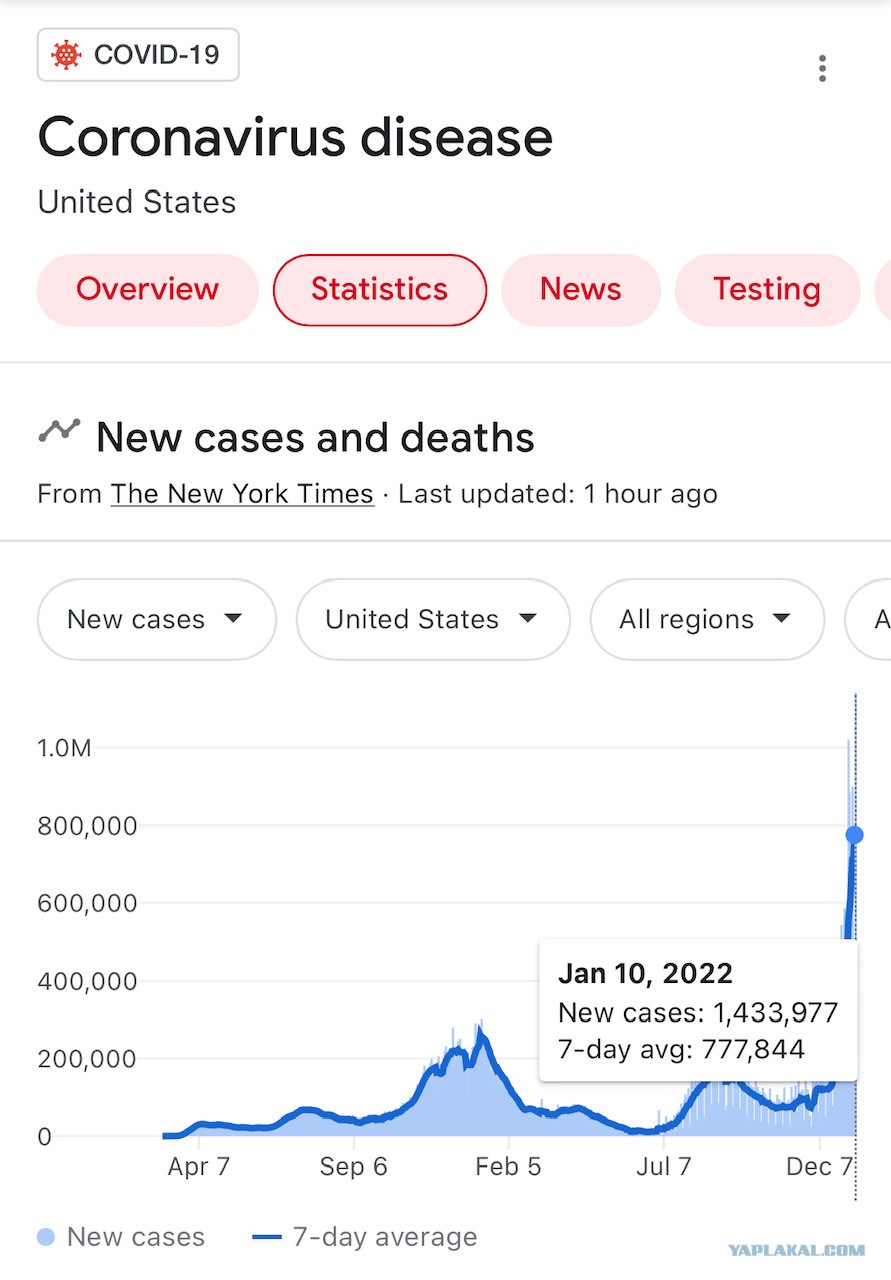Open the New cases dropdown
Screen dimensions: 891x1280
pos(156,619)
